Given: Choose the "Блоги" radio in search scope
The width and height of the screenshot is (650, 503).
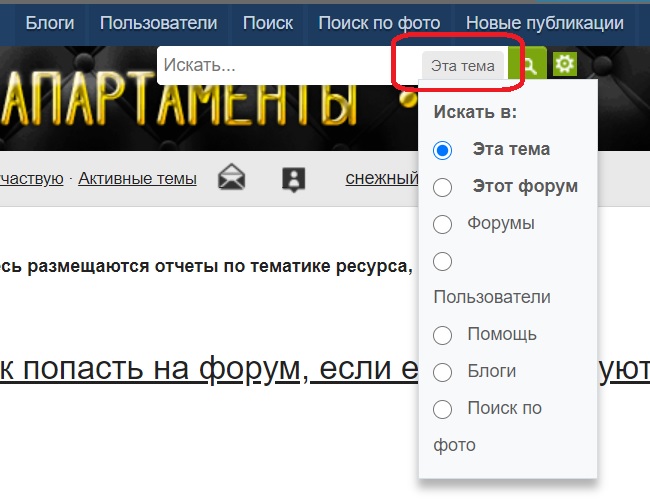Looking at the screenshot, I should (x=443, y=372).
